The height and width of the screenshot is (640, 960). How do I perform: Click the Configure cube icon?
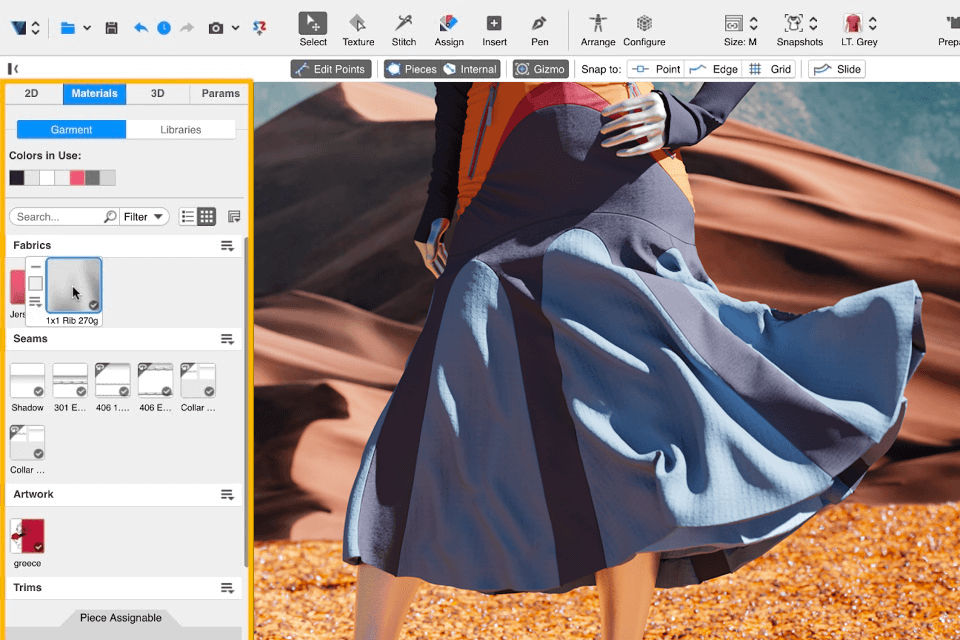[644, 29]
